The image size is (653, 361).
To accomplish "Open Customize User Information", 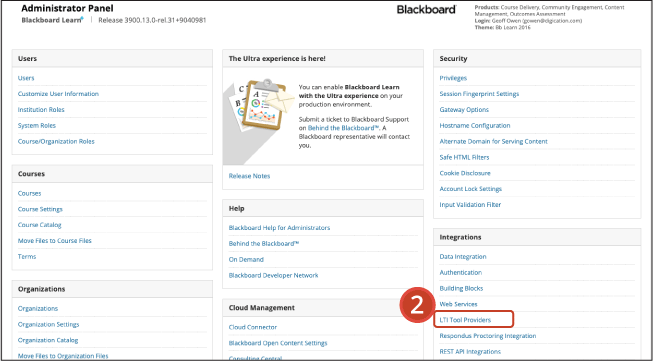I will point(58,94).
